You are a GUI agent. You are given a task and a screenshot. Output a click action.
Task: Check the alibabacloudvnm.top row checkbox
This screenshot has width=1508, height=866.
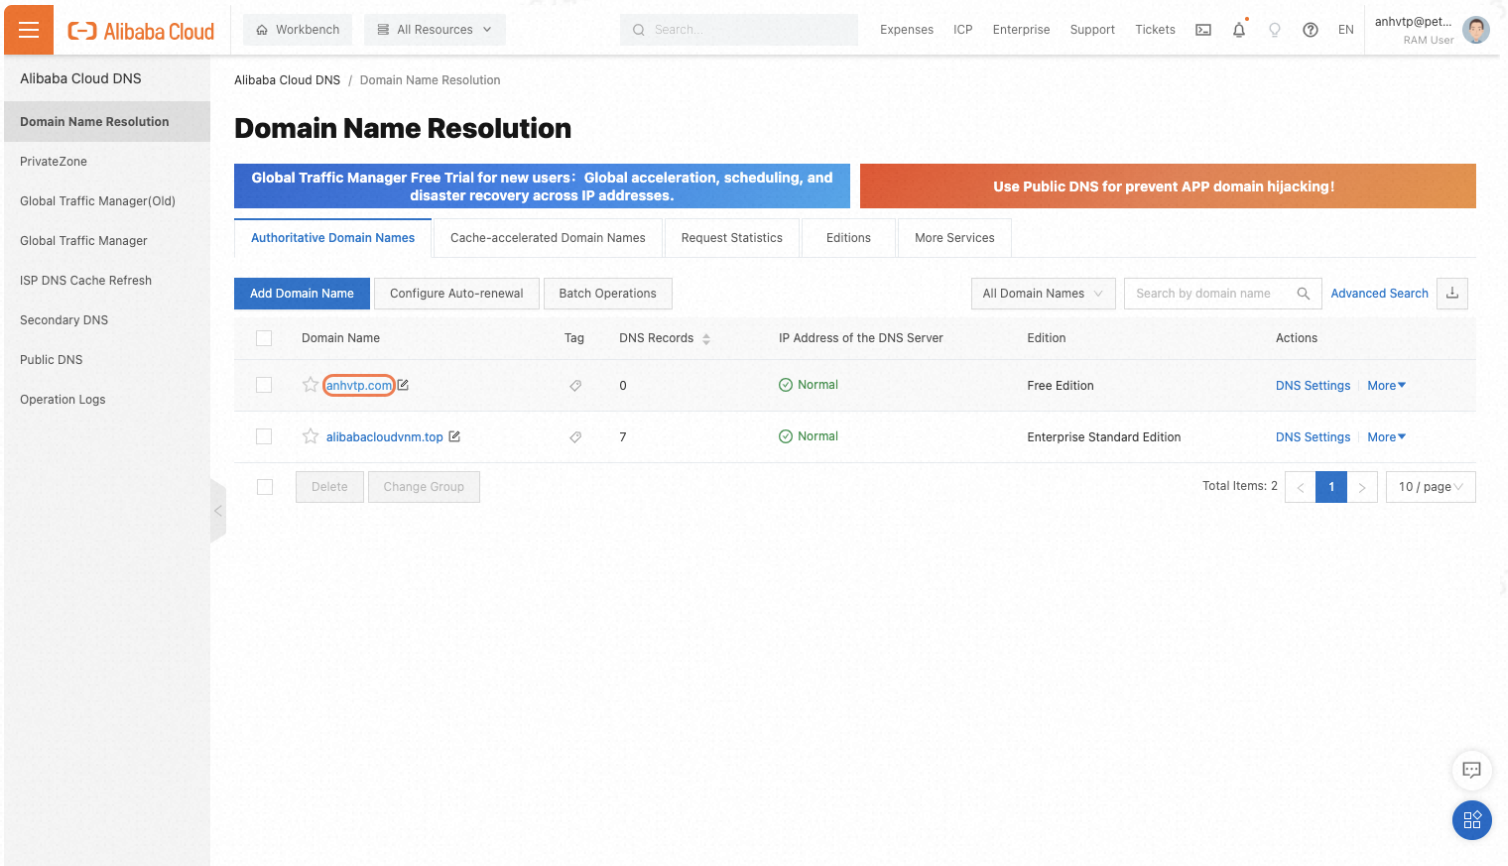(264, 436)
